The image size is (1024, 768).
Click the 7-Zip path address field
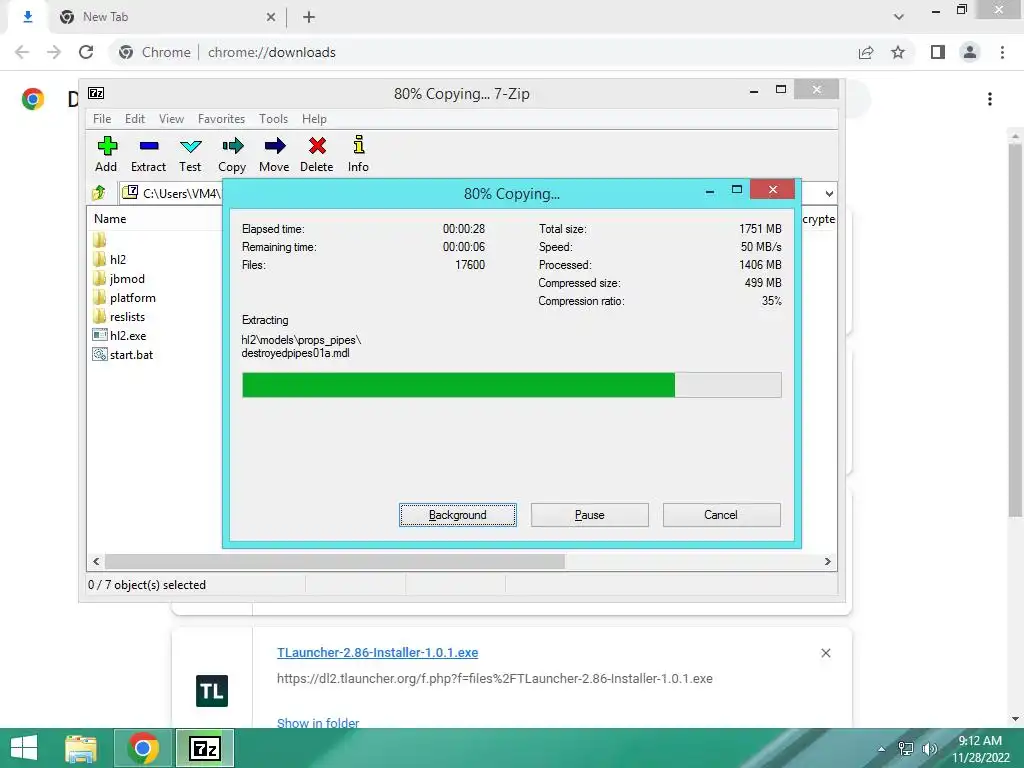171,193
